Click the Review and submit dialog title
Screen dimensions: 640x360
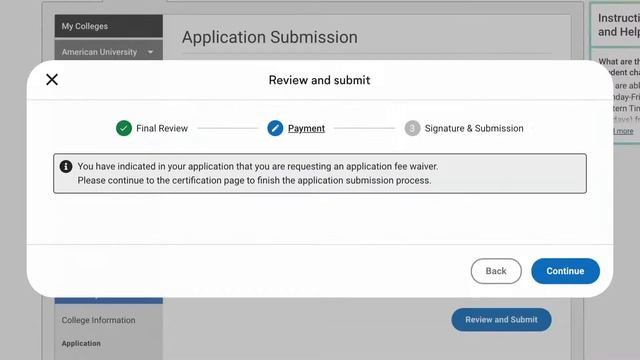tap(319, 80)
